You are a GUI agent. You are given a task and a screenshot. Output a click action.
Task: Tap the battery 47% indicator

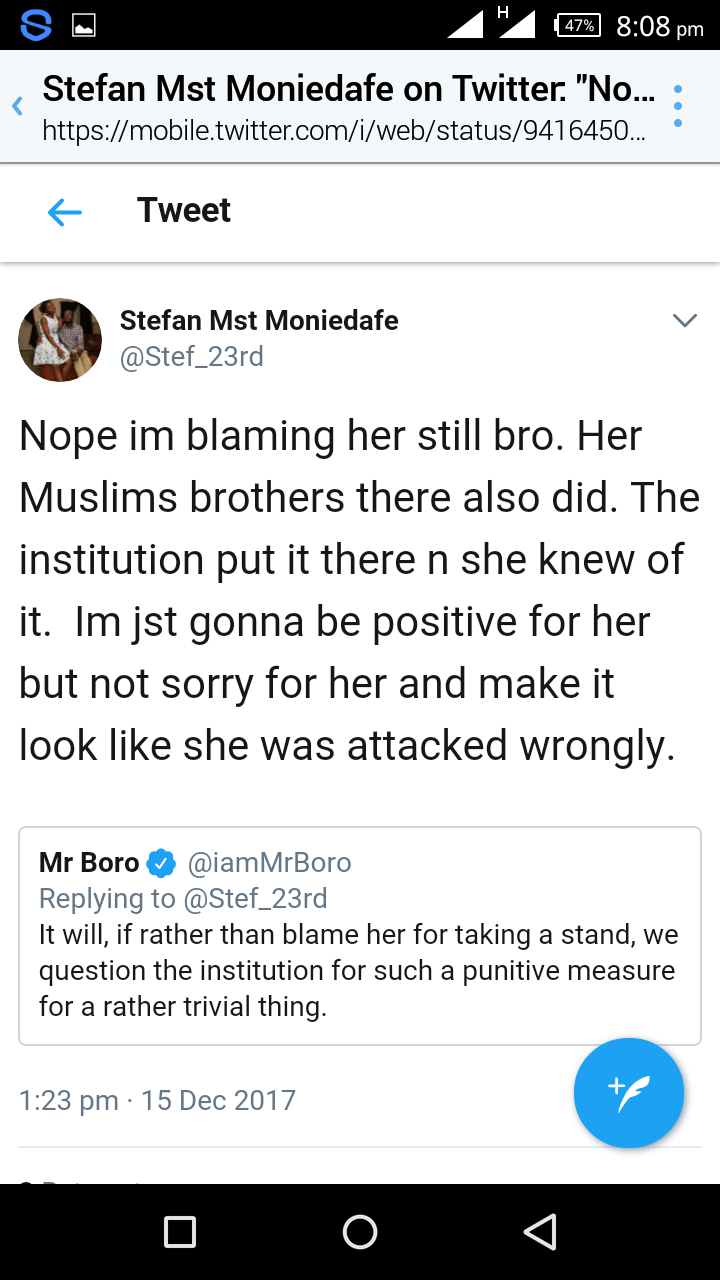click(577, 26)
